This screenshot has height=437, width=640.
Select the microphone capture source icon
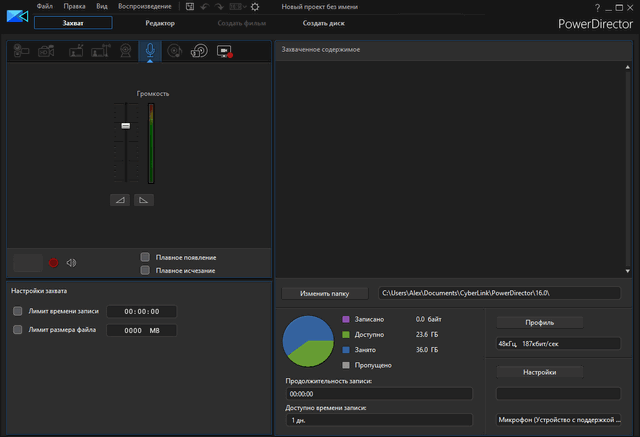pos(149,50)
